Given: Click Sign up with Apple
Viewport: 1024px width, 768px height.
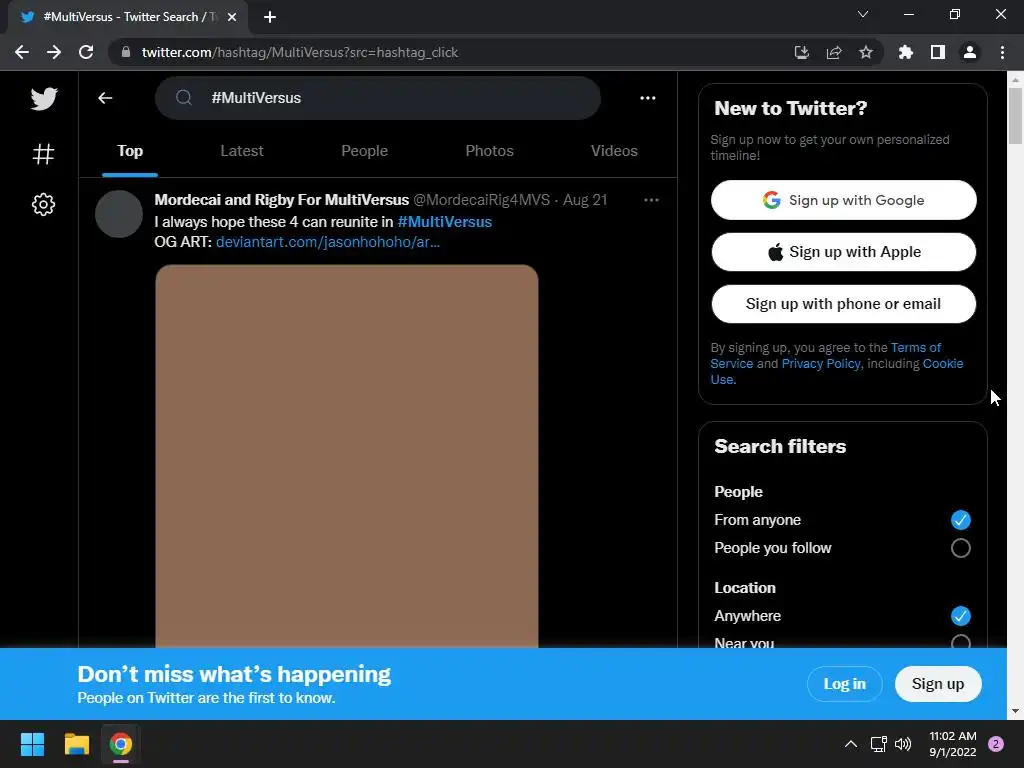Looking at the screenshot, I should click(x=844, y=252).
